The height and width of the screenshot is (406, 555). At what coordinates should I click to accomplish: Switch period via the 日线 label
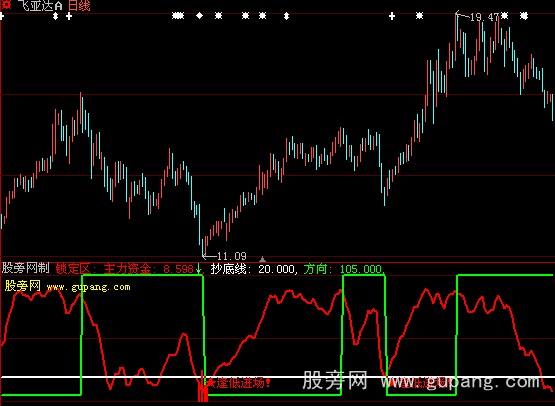click(79, 5)
